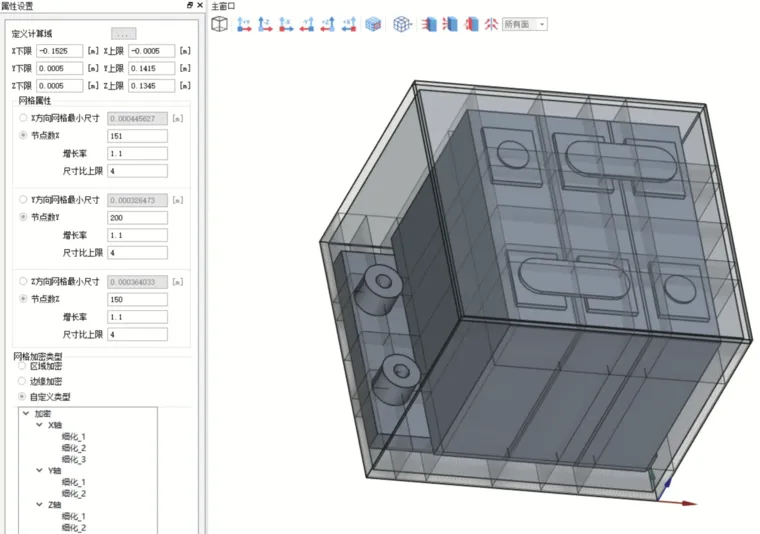Choose the 区域加密 refinement type
760x534 pixels.
point(22,366)
